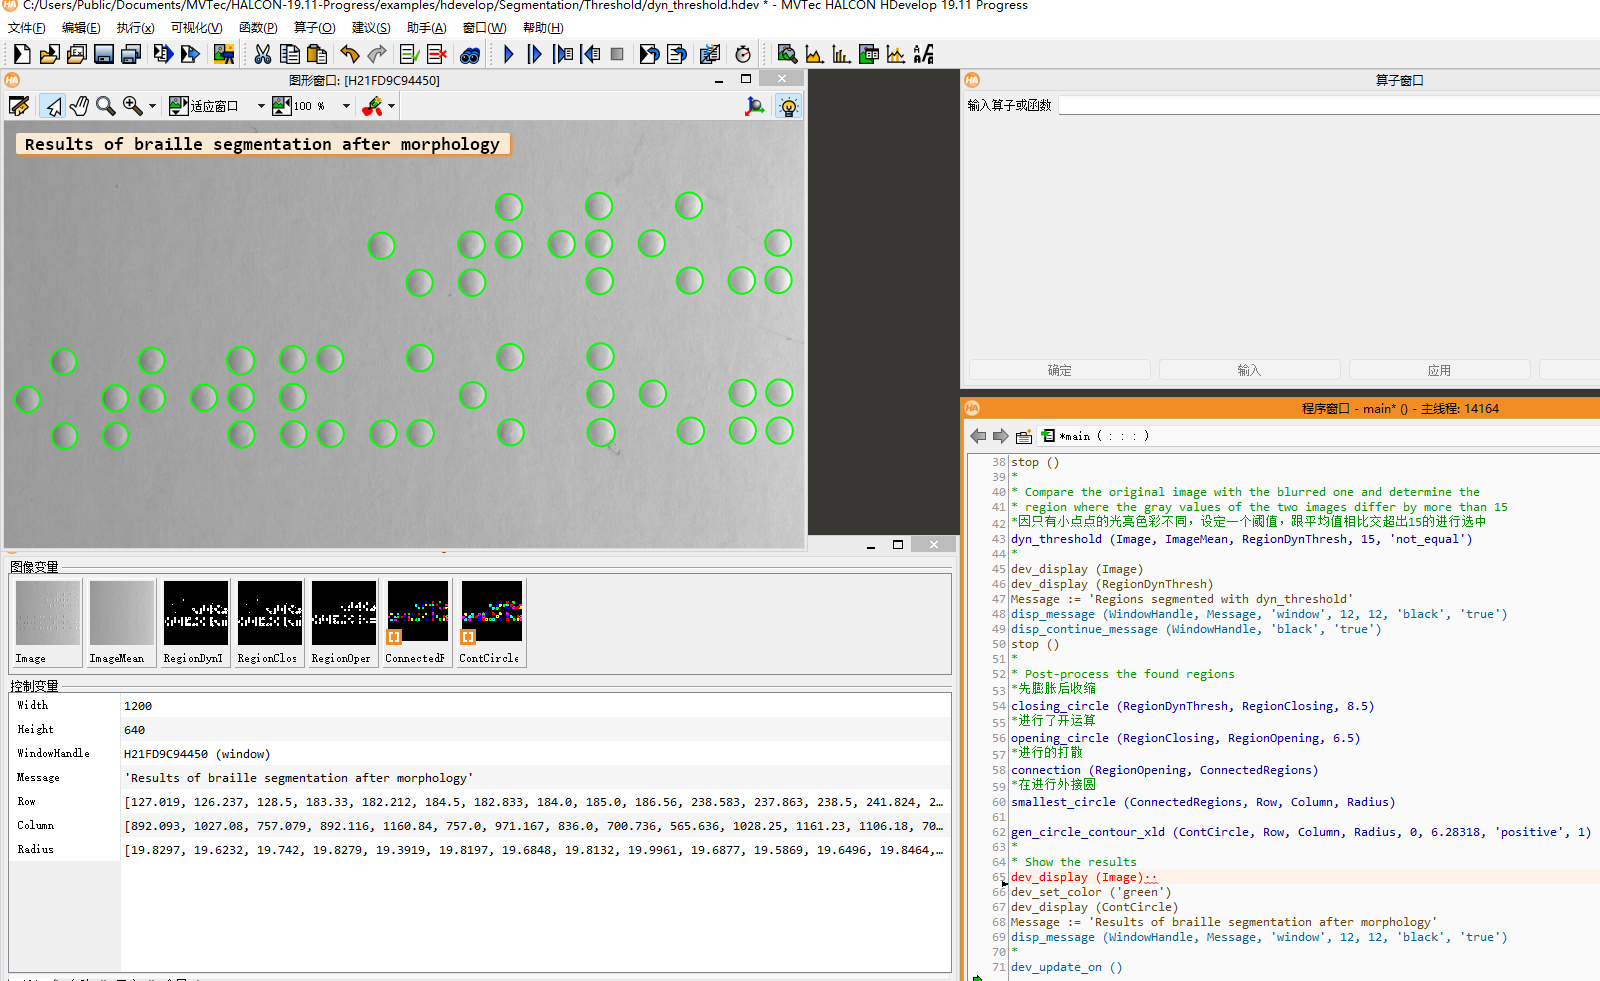Open a program file from toolbar
1600x981 pixels.
(x=49, y=54)
